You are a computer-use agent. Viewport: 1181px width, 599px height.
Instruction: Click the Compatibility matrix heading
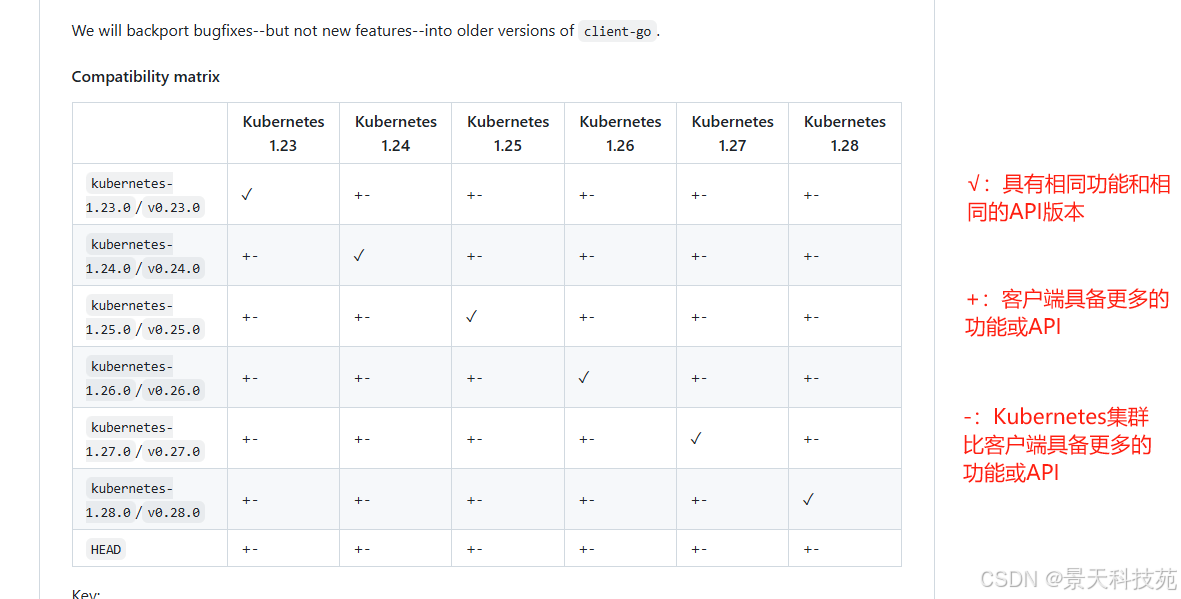coord(146,77)
